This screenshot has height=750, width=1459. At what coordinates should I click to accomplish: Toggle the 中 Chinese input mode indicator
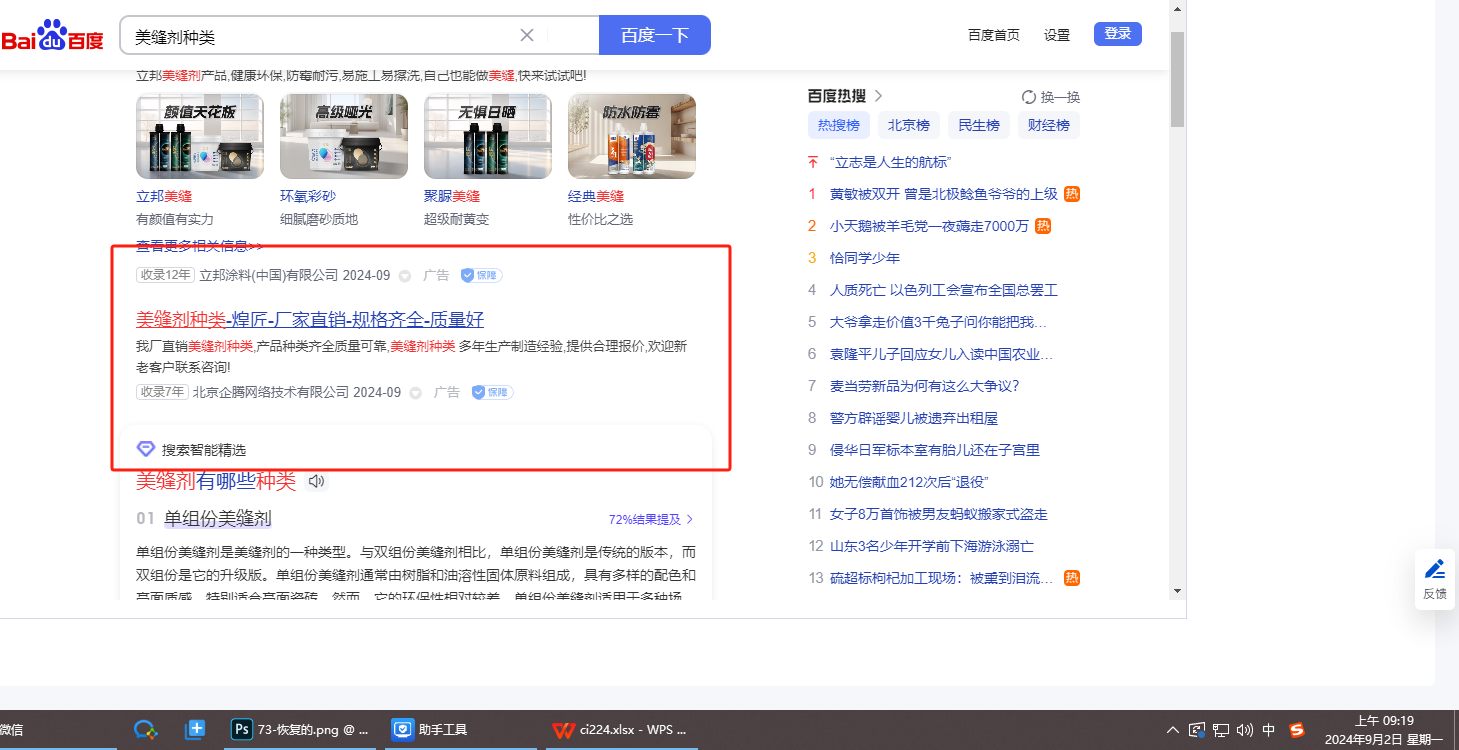point(1269,730)
